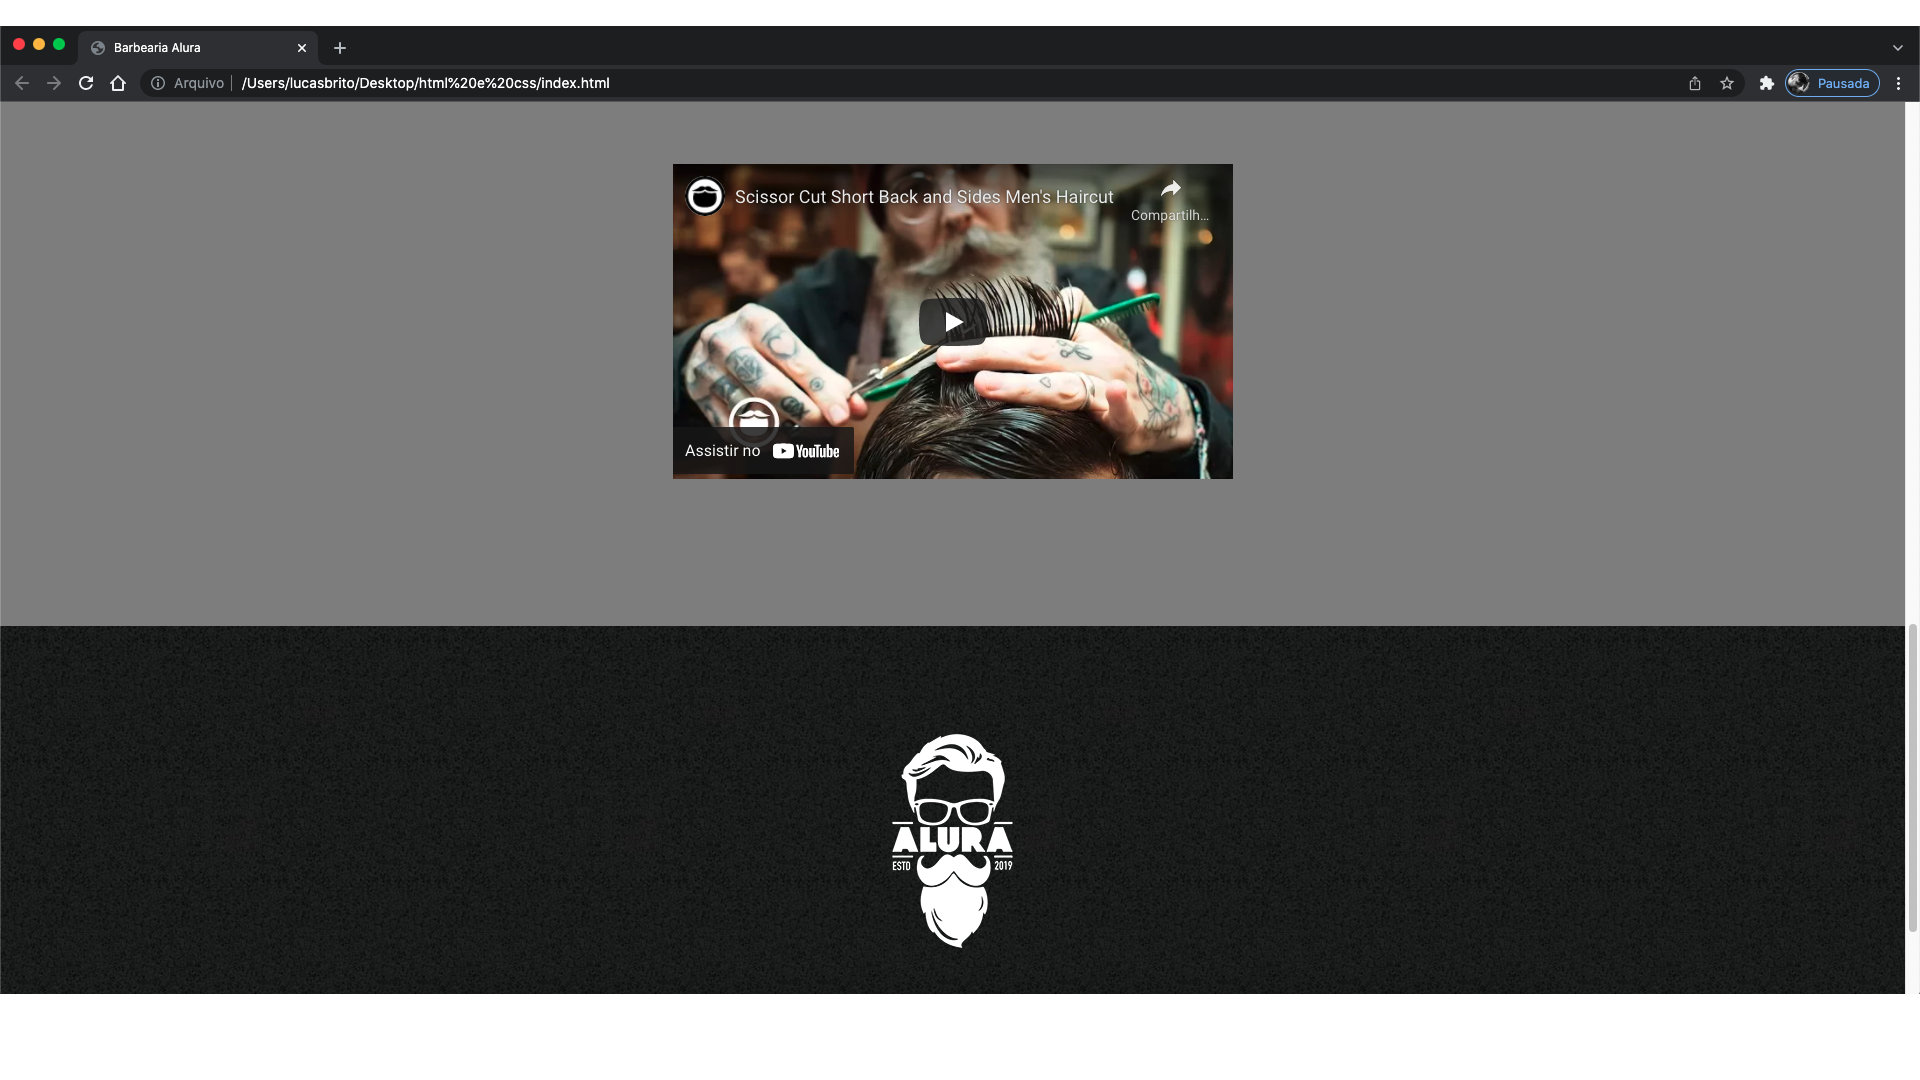Click Assistir no YouTube
This screenshot has width=1920, height=1080.
pyautogui.click(x=763, y=450)
